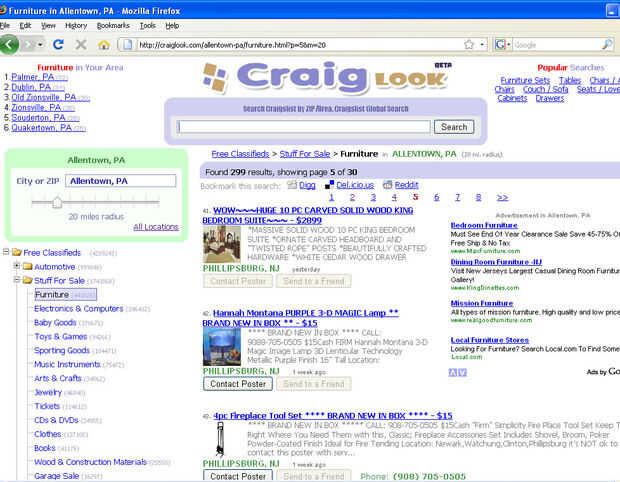Viewport: 620px width, 482px height.
Task: Click the URL address bar
Action: pyautogui.click(x=301, y=45)
